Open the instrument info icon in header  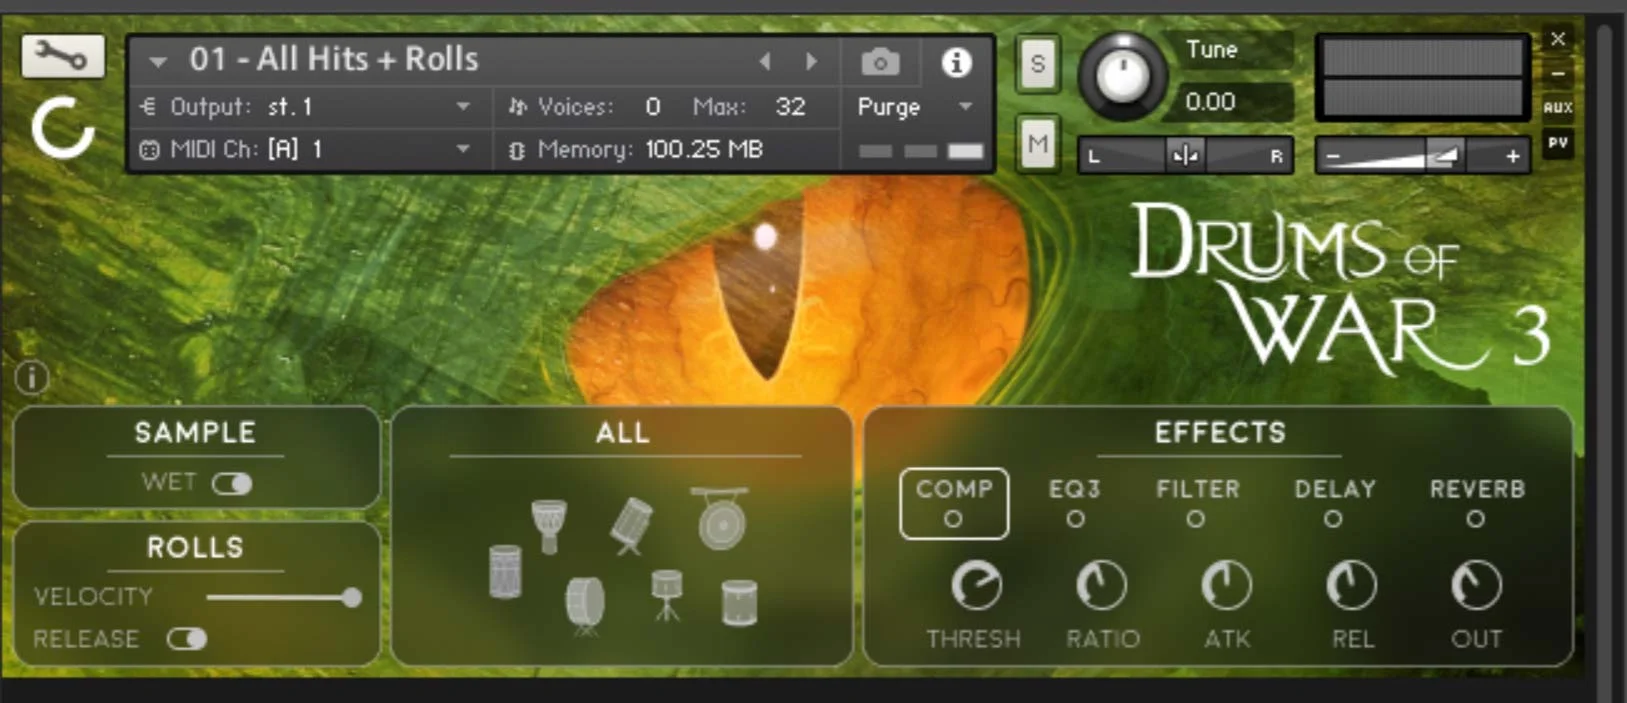coord(956,62)
